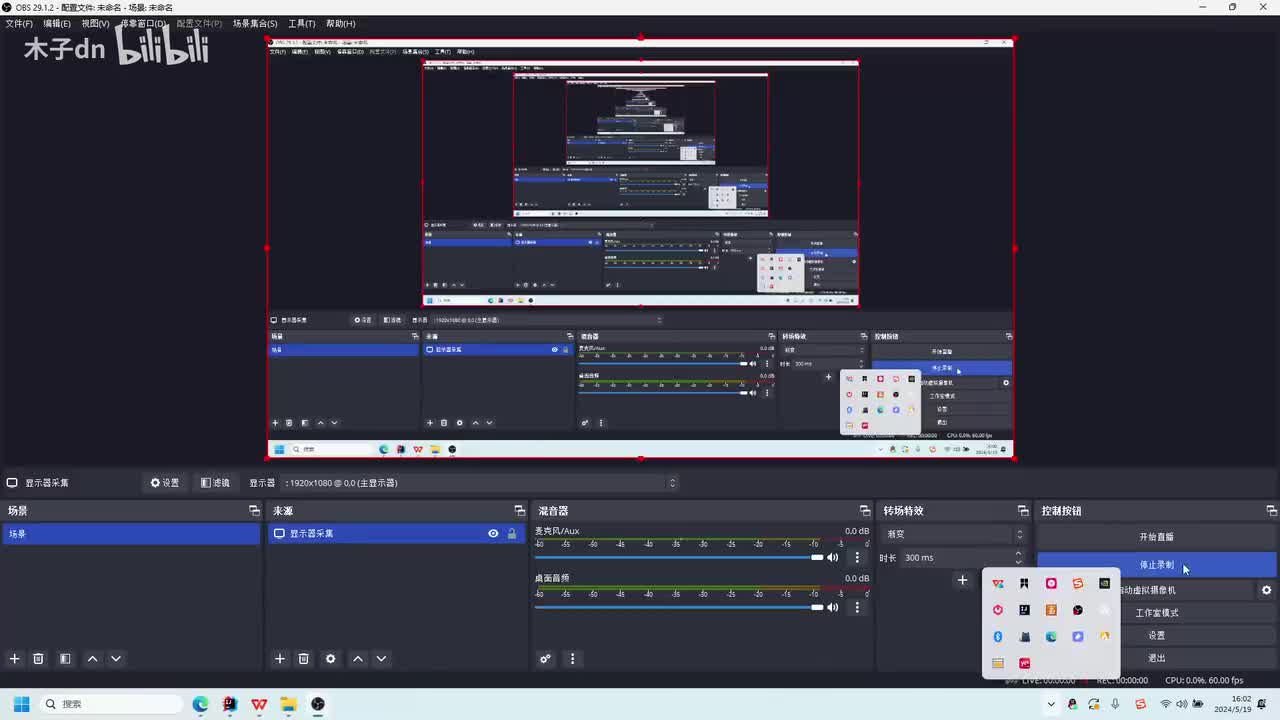Move the scene up with the up arrow
This screenshot has height=720, width=1280.
pyautogui.click(x=92, y=659)
